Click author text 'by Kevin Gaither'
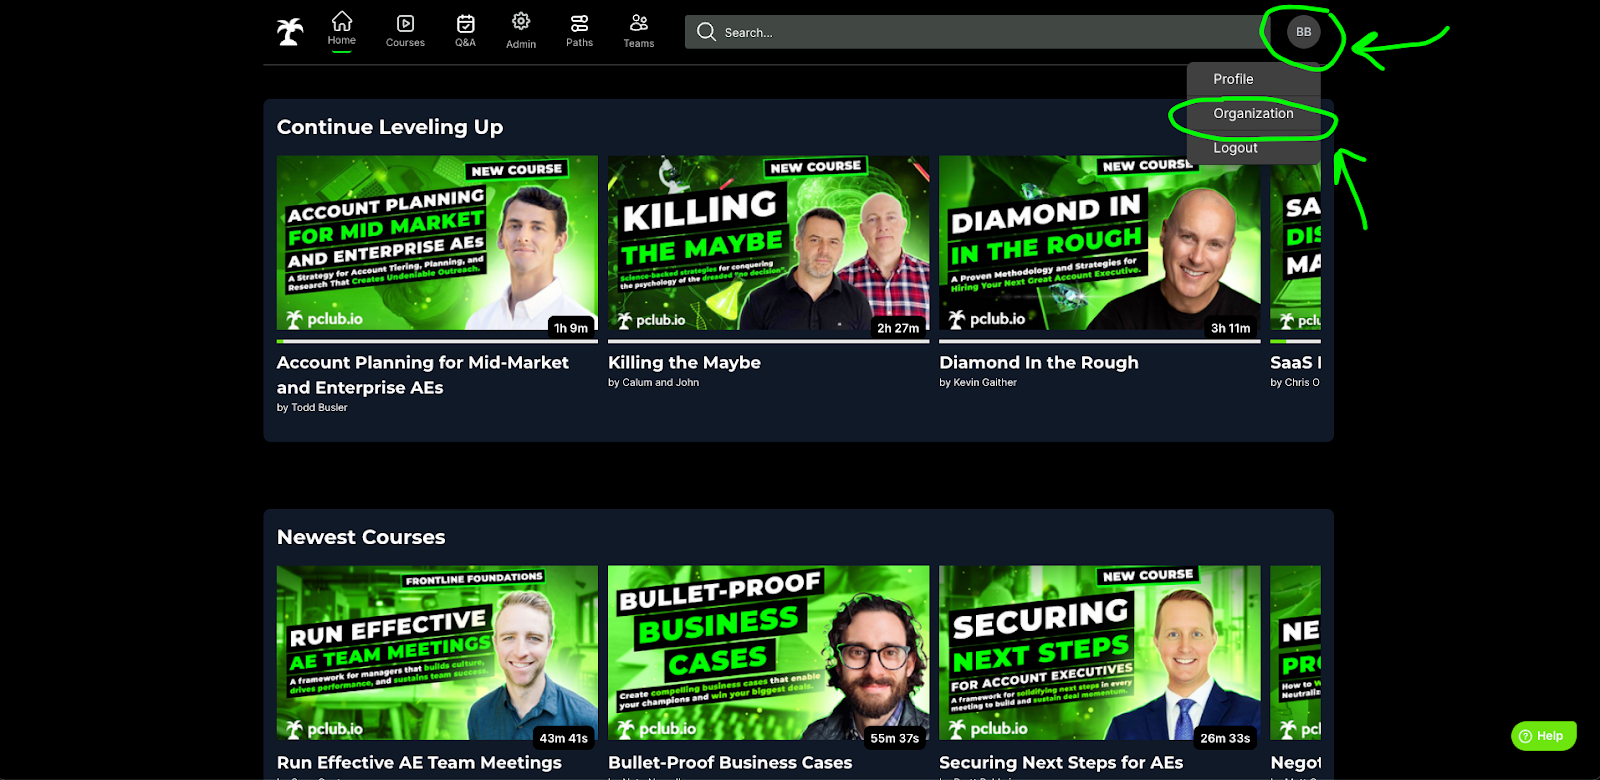Screen dimensions: 1600x780 978,382
